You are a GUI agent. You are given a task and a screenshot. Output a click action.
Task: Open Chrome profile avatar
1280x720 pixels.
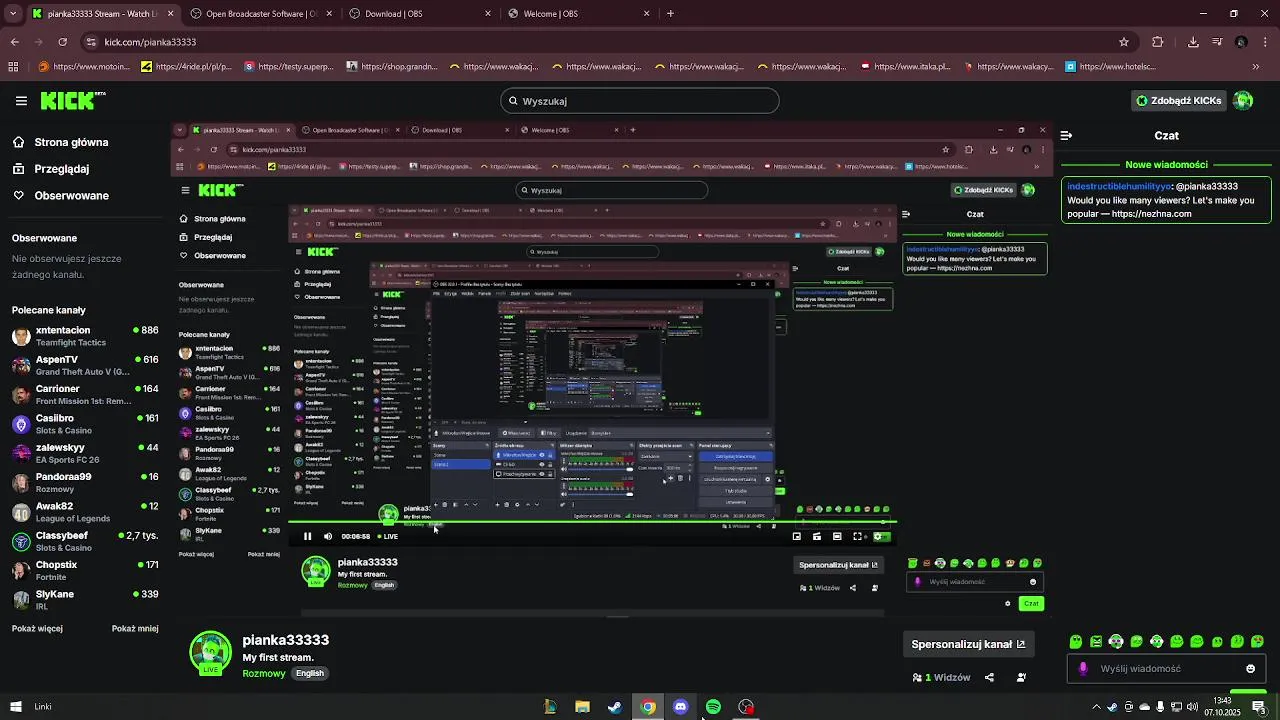pyautogui.click(x=1241, y=42)
